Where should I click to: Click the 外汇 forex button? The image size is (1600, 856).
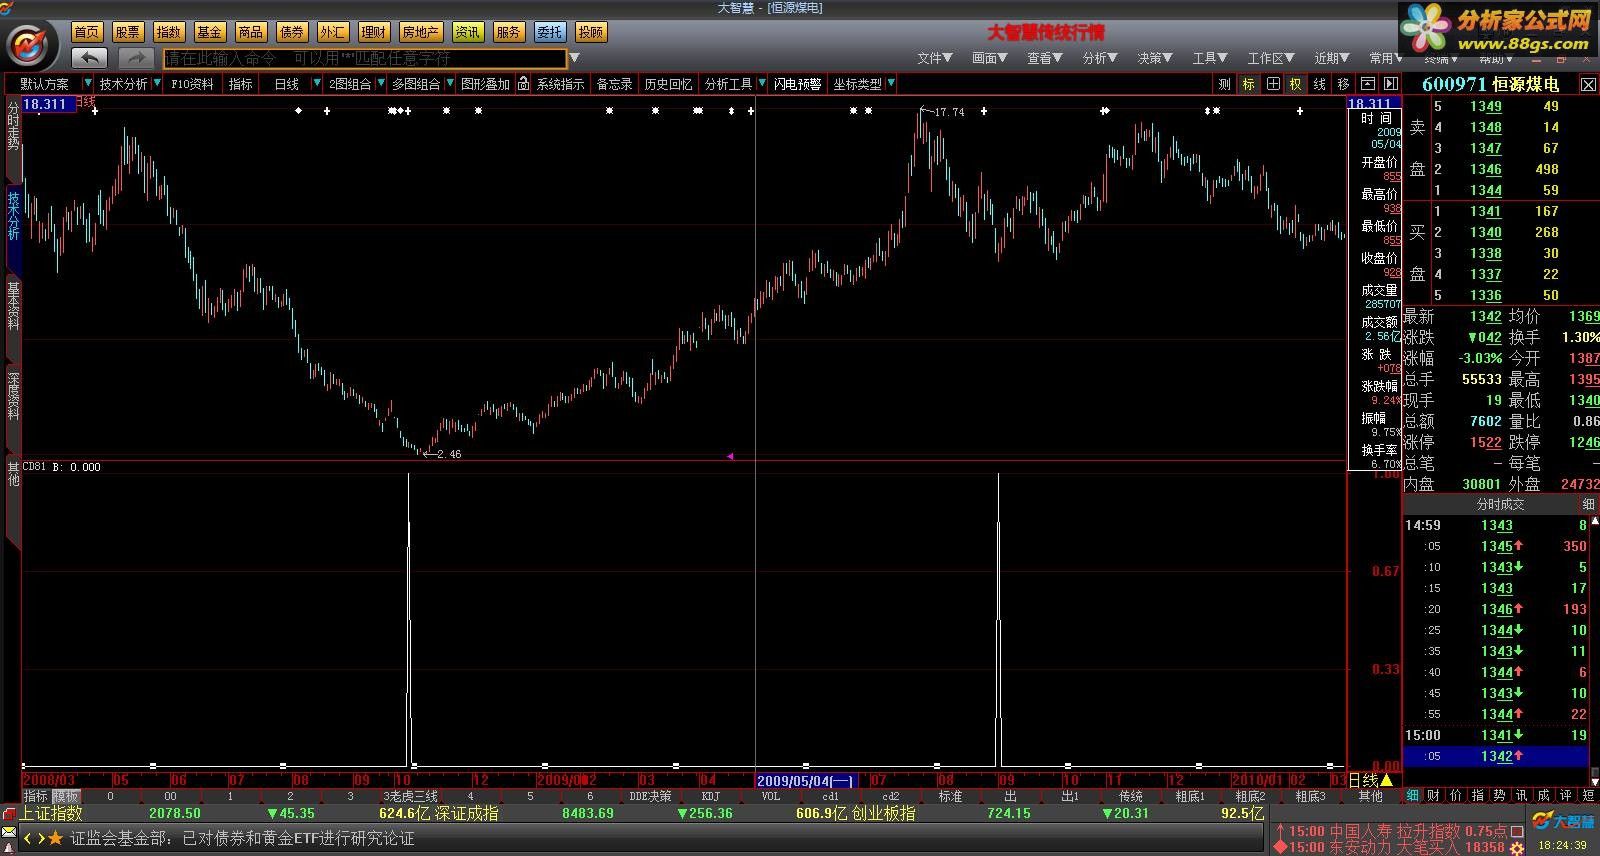[333, 32]
